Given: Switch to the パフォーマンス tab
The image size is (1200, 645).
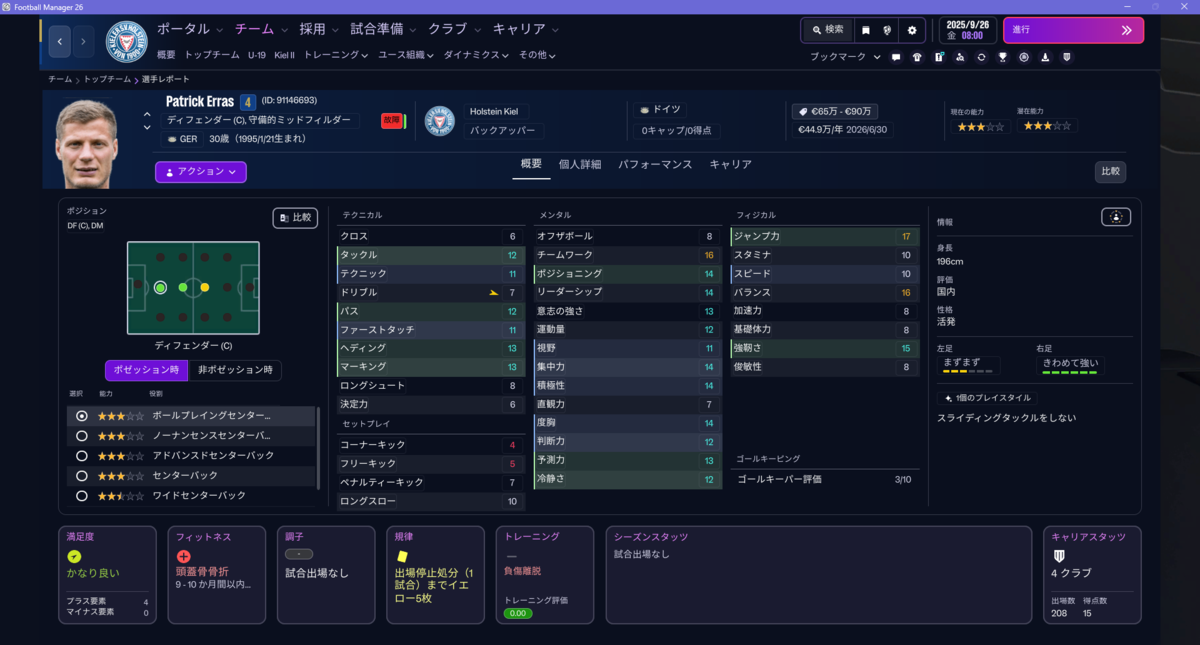Looking at the screenshot, I should click(655, 164).
